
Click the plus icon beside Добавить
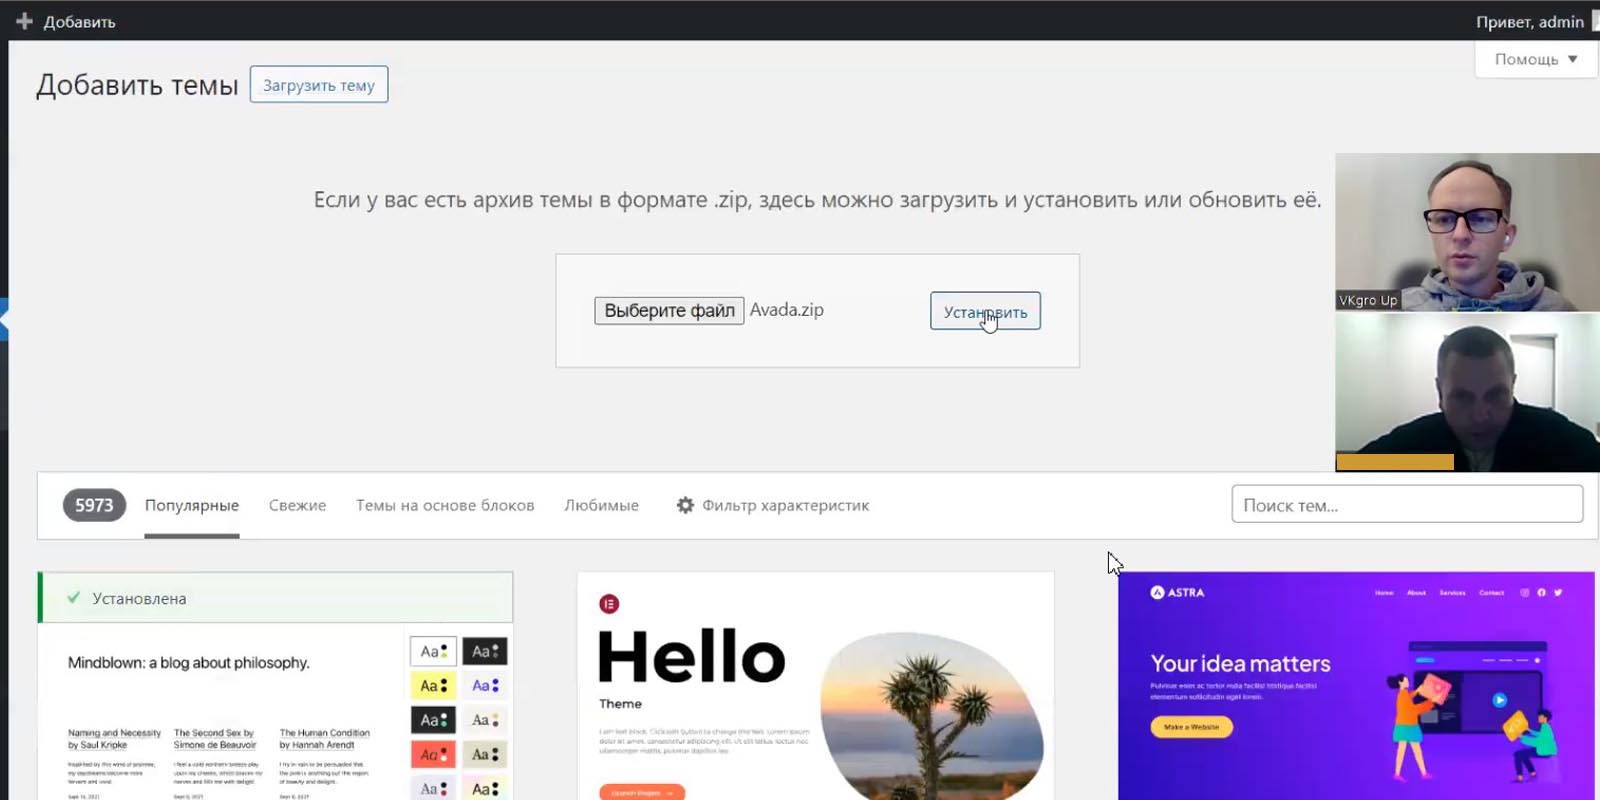[x=24, y=21]
